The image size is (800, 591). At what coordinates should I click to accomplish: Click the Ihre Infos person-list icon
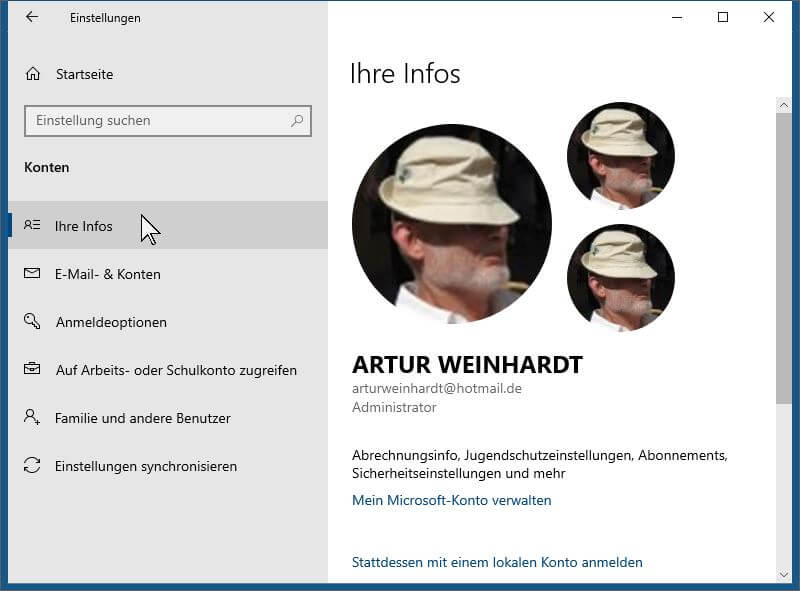pyautogui.click(x=32, y=225)
